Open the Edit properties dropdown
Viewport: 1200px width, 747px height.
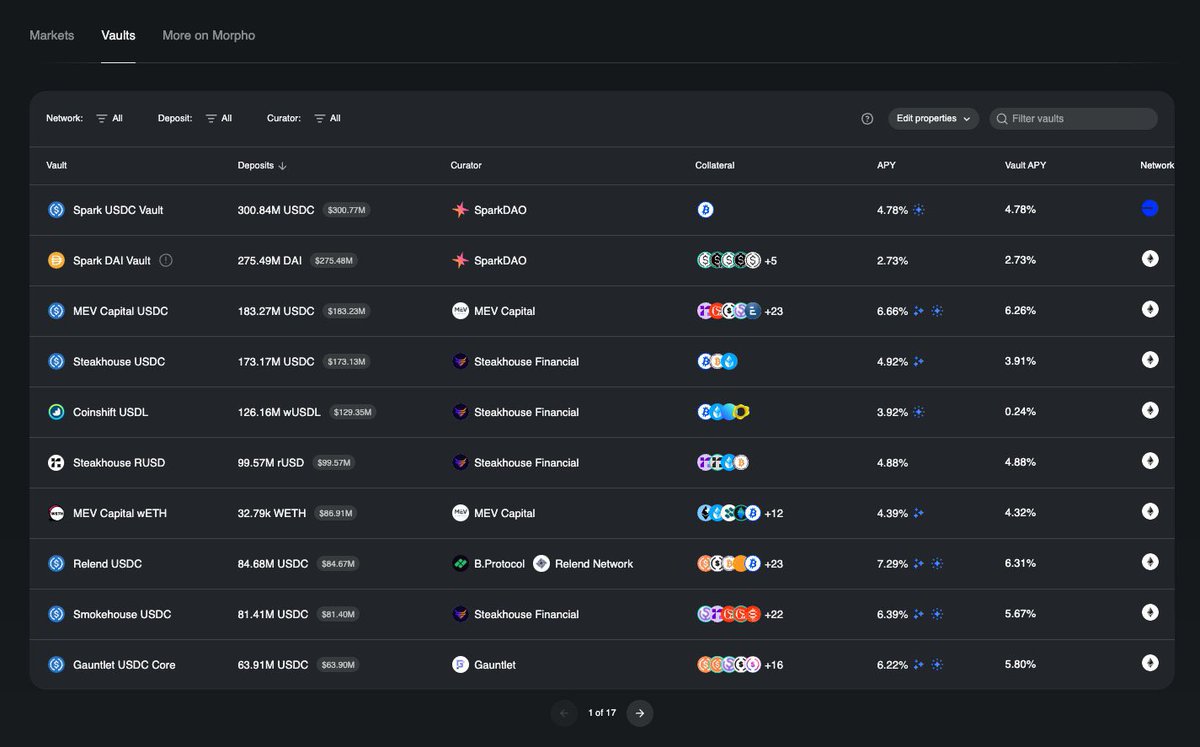click(x=933, y=118)
